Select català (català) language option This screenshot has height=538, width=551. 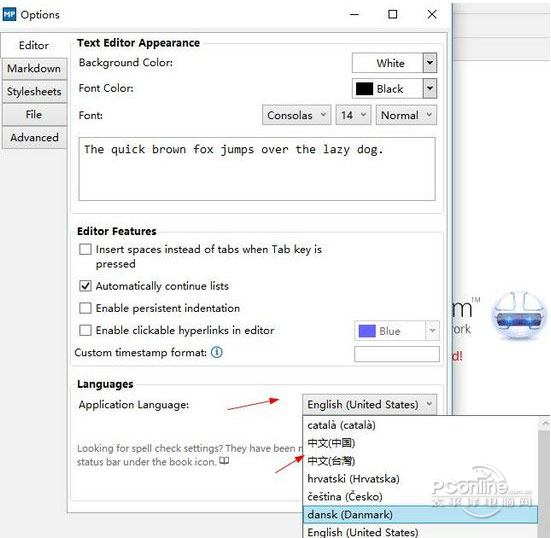[x=420, y=425]
